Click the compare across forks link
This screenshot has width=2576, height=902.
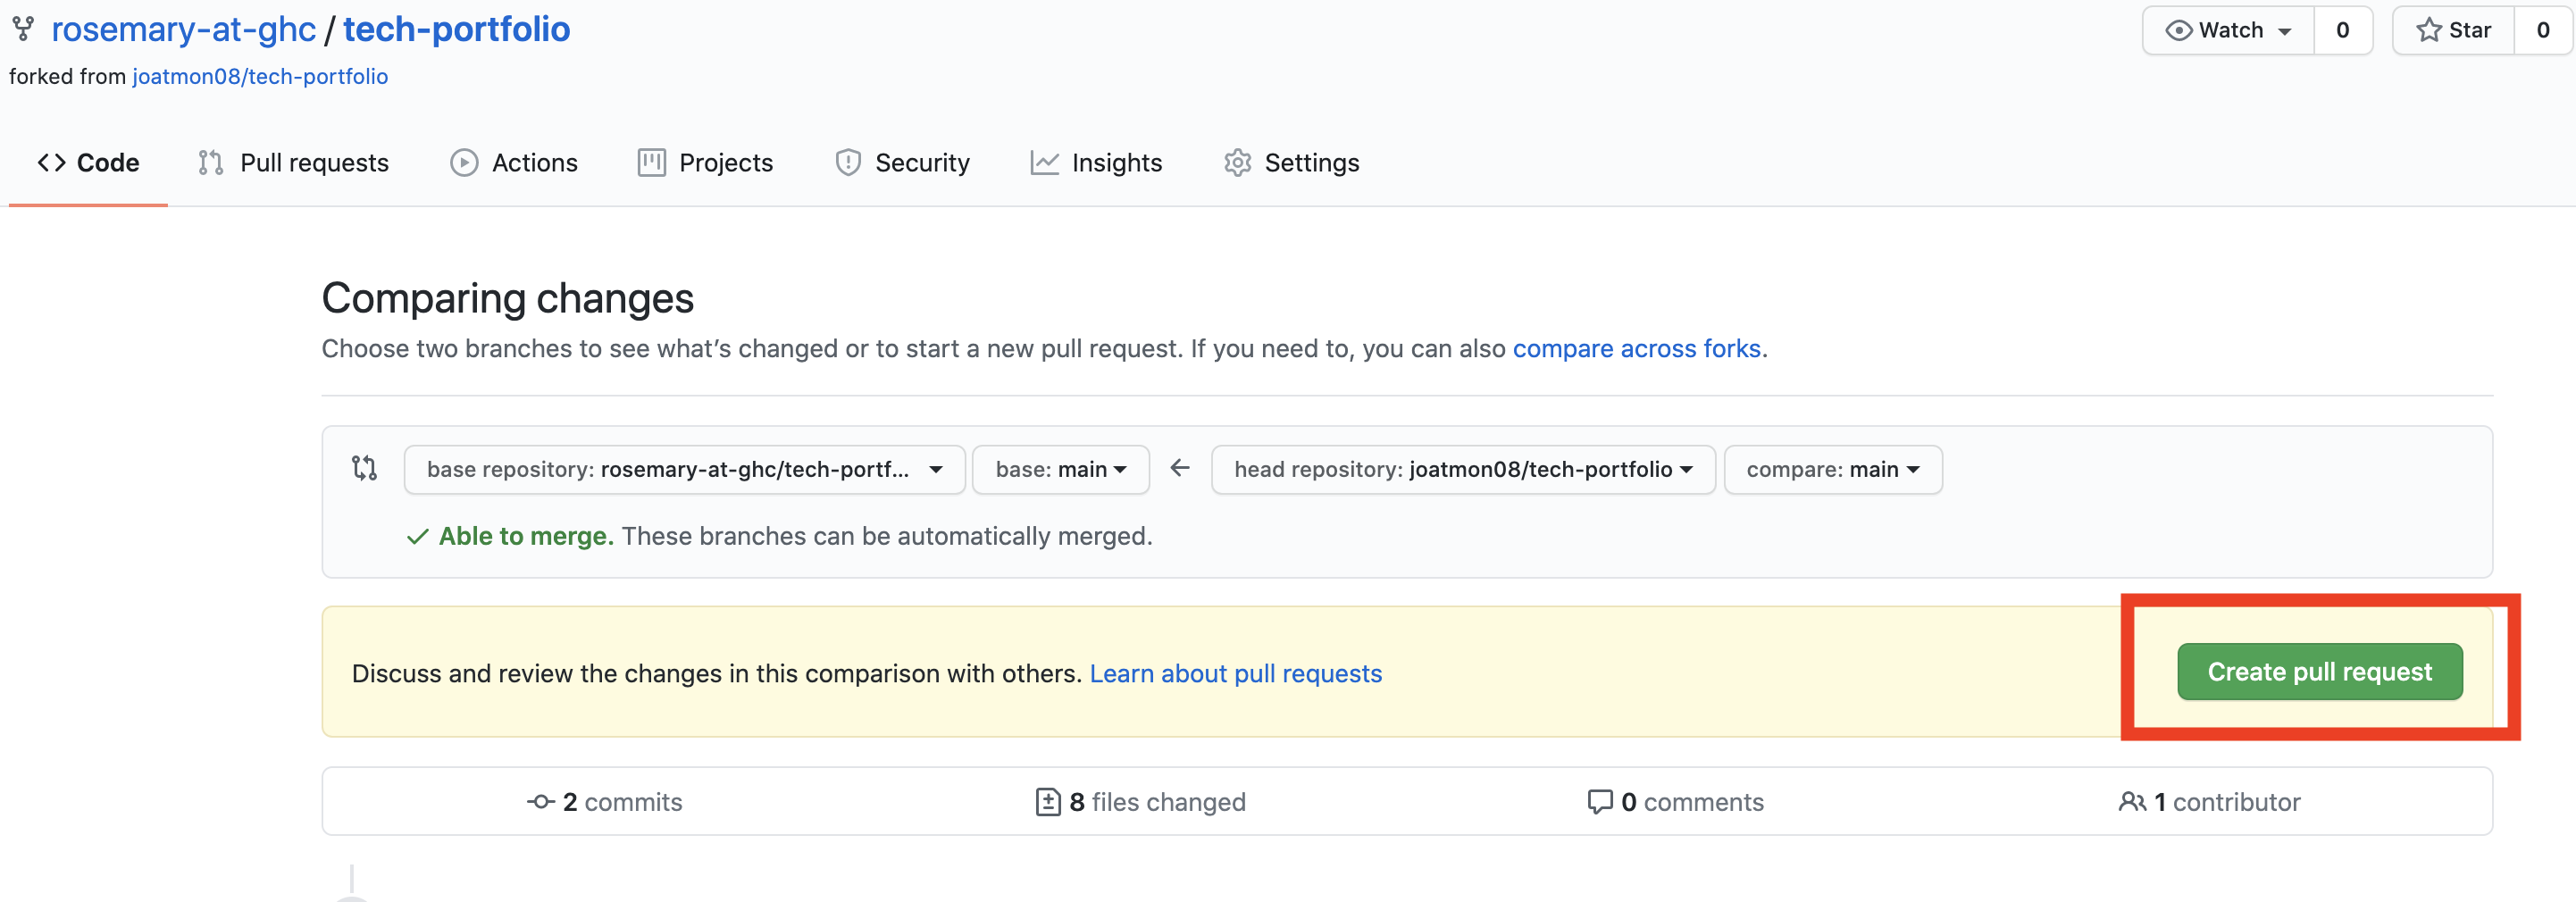pyautogui.click(x=1636, y=348)
